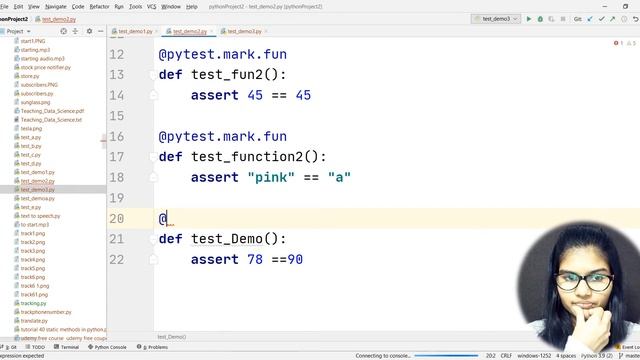Close the test_demo1.py tab
Image resolution: width=640 pixels, height=360 pixels.
point(157,31)
